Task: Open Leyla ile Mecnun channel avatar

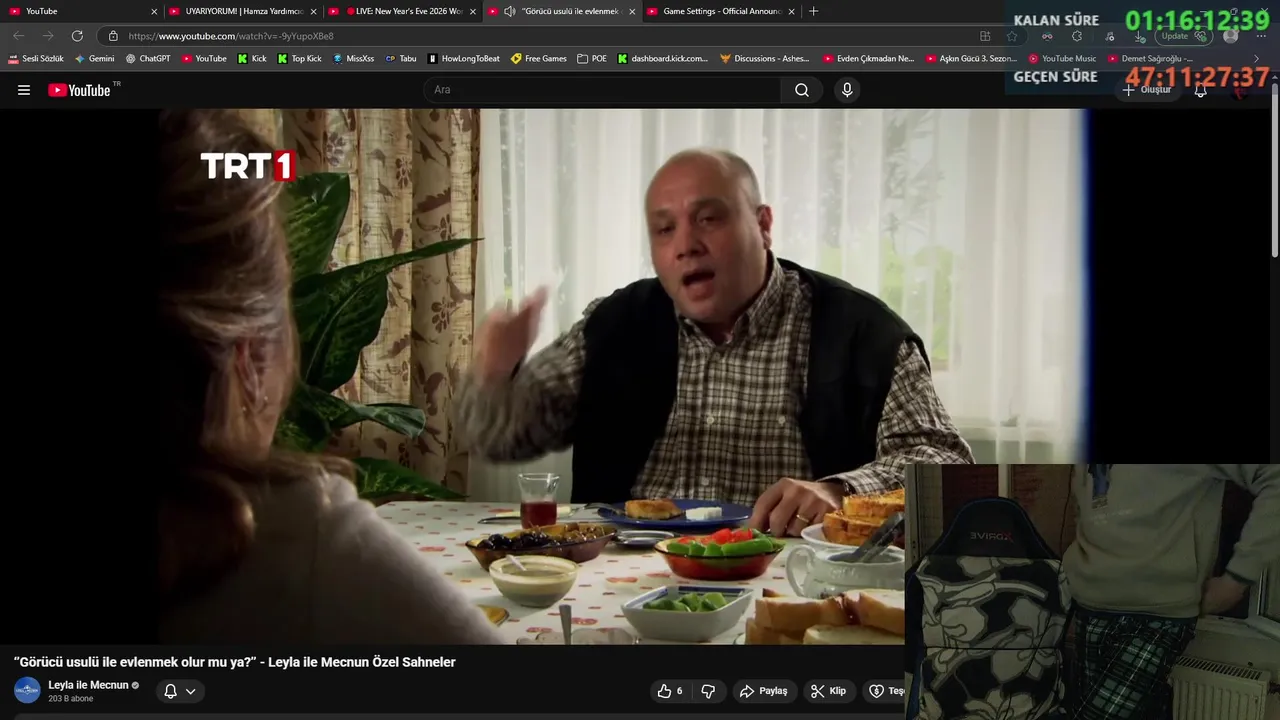Action: pyautogui.click(x=27, y=690)
